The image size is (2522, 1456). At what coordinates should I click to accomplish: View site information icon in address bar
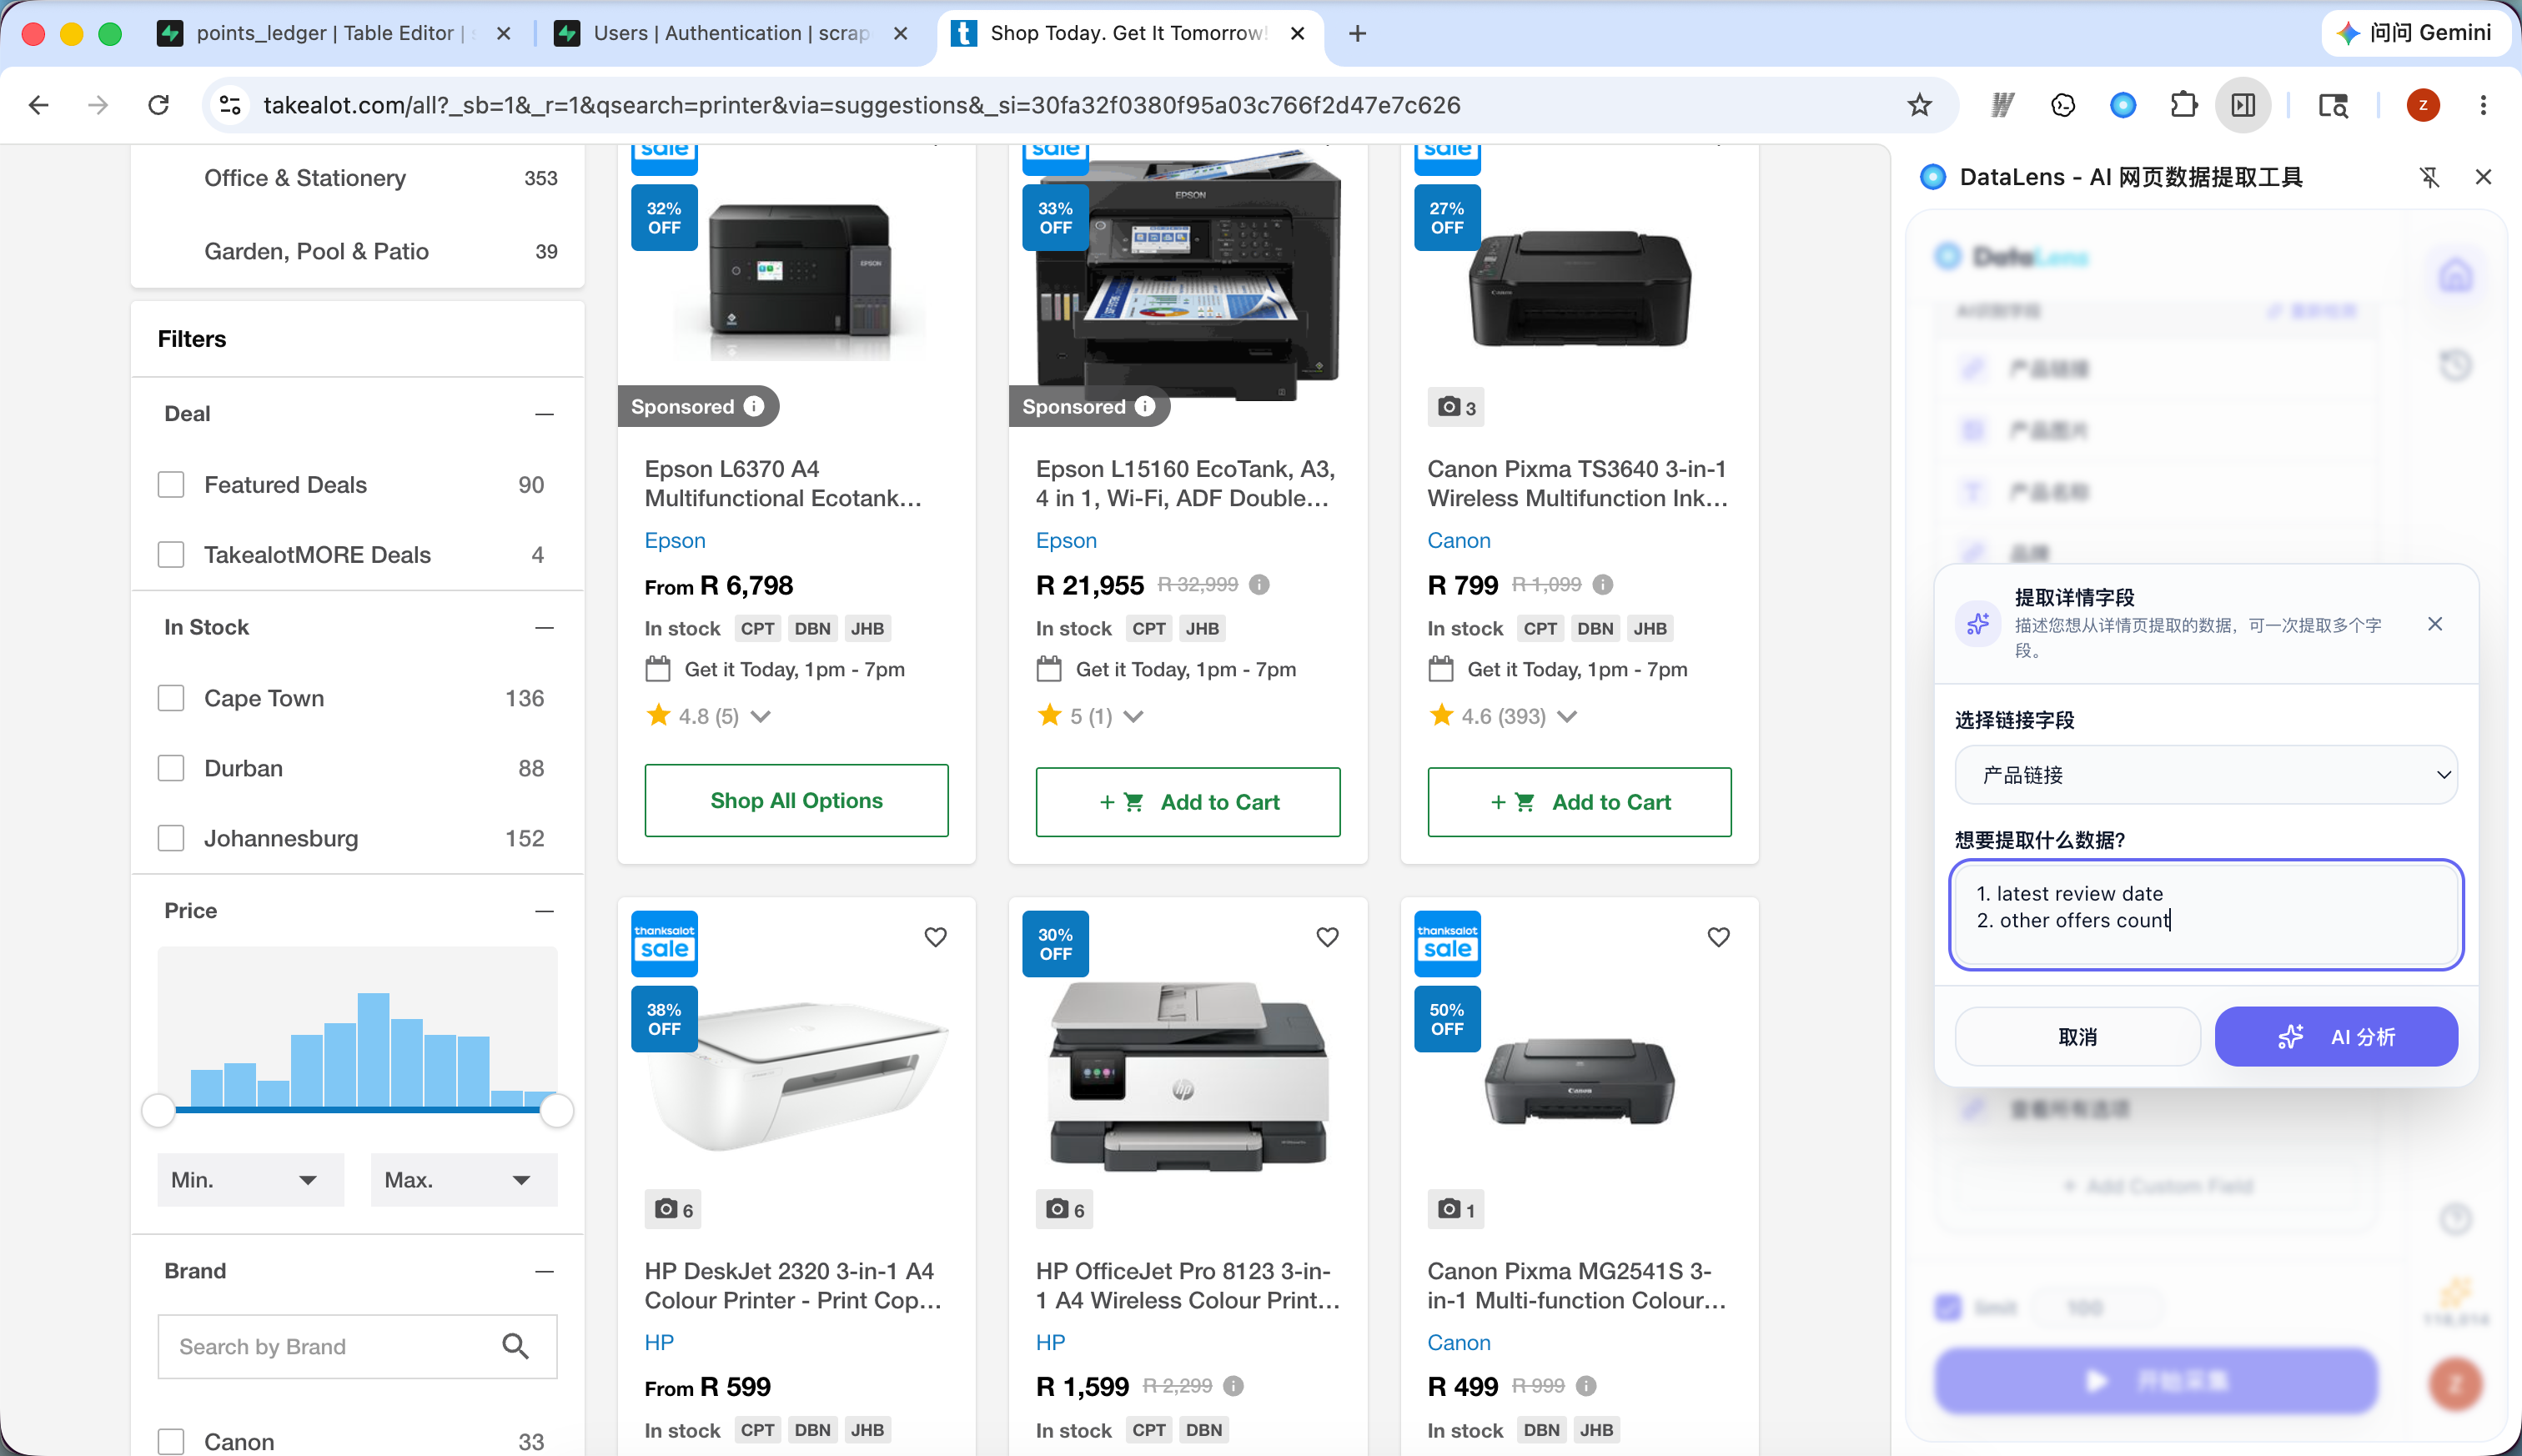click(x=230, y=105)
